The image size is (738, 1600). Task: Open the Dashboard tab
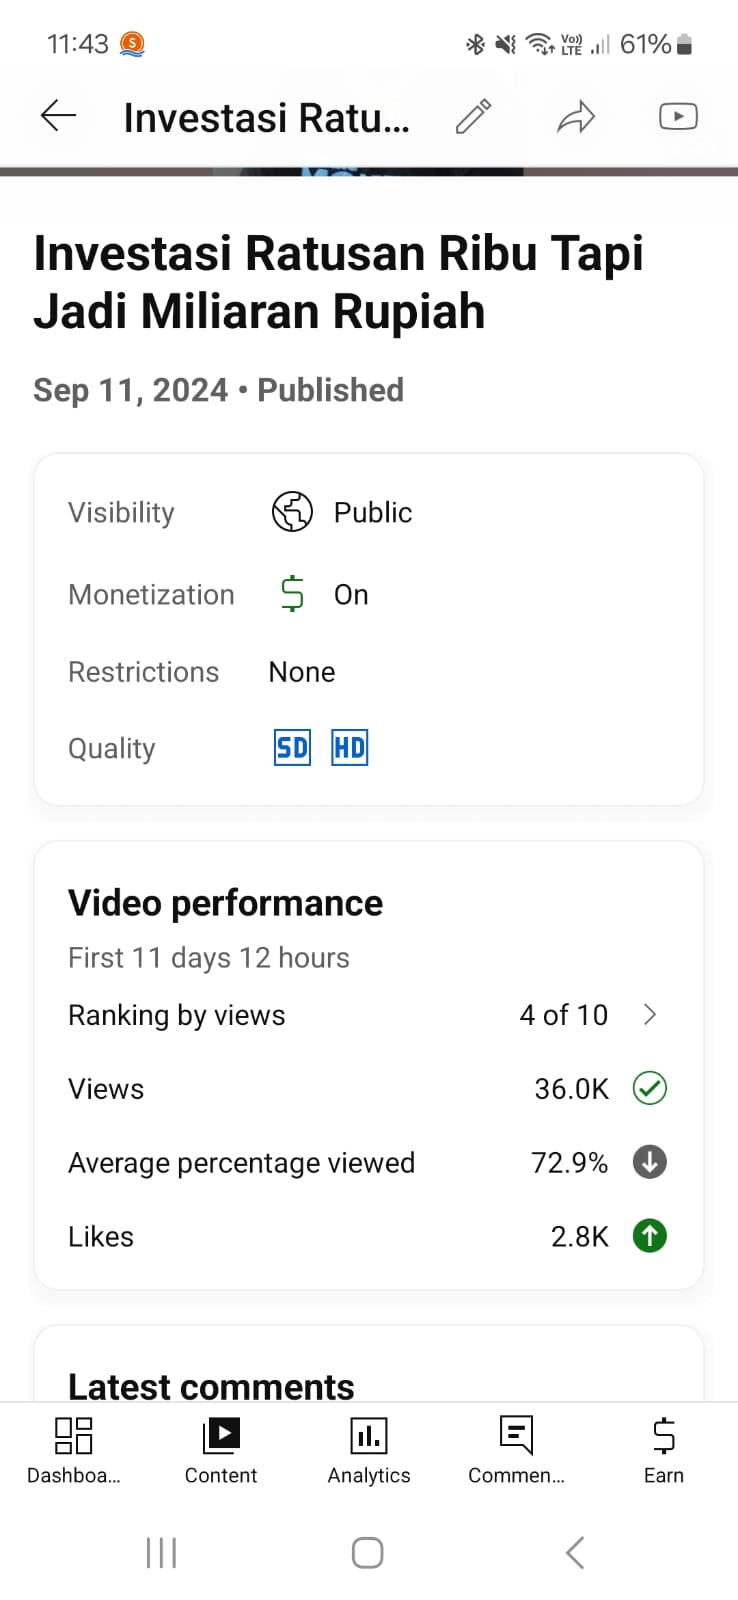click(x=73, y=1449)
